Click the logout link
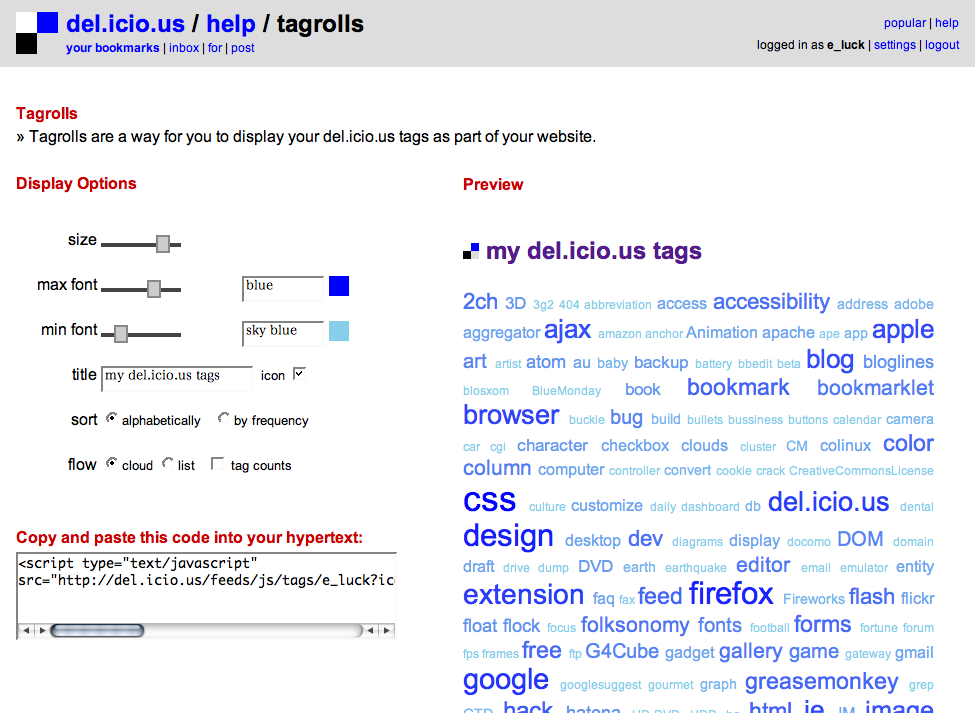 tap(942, 45)
